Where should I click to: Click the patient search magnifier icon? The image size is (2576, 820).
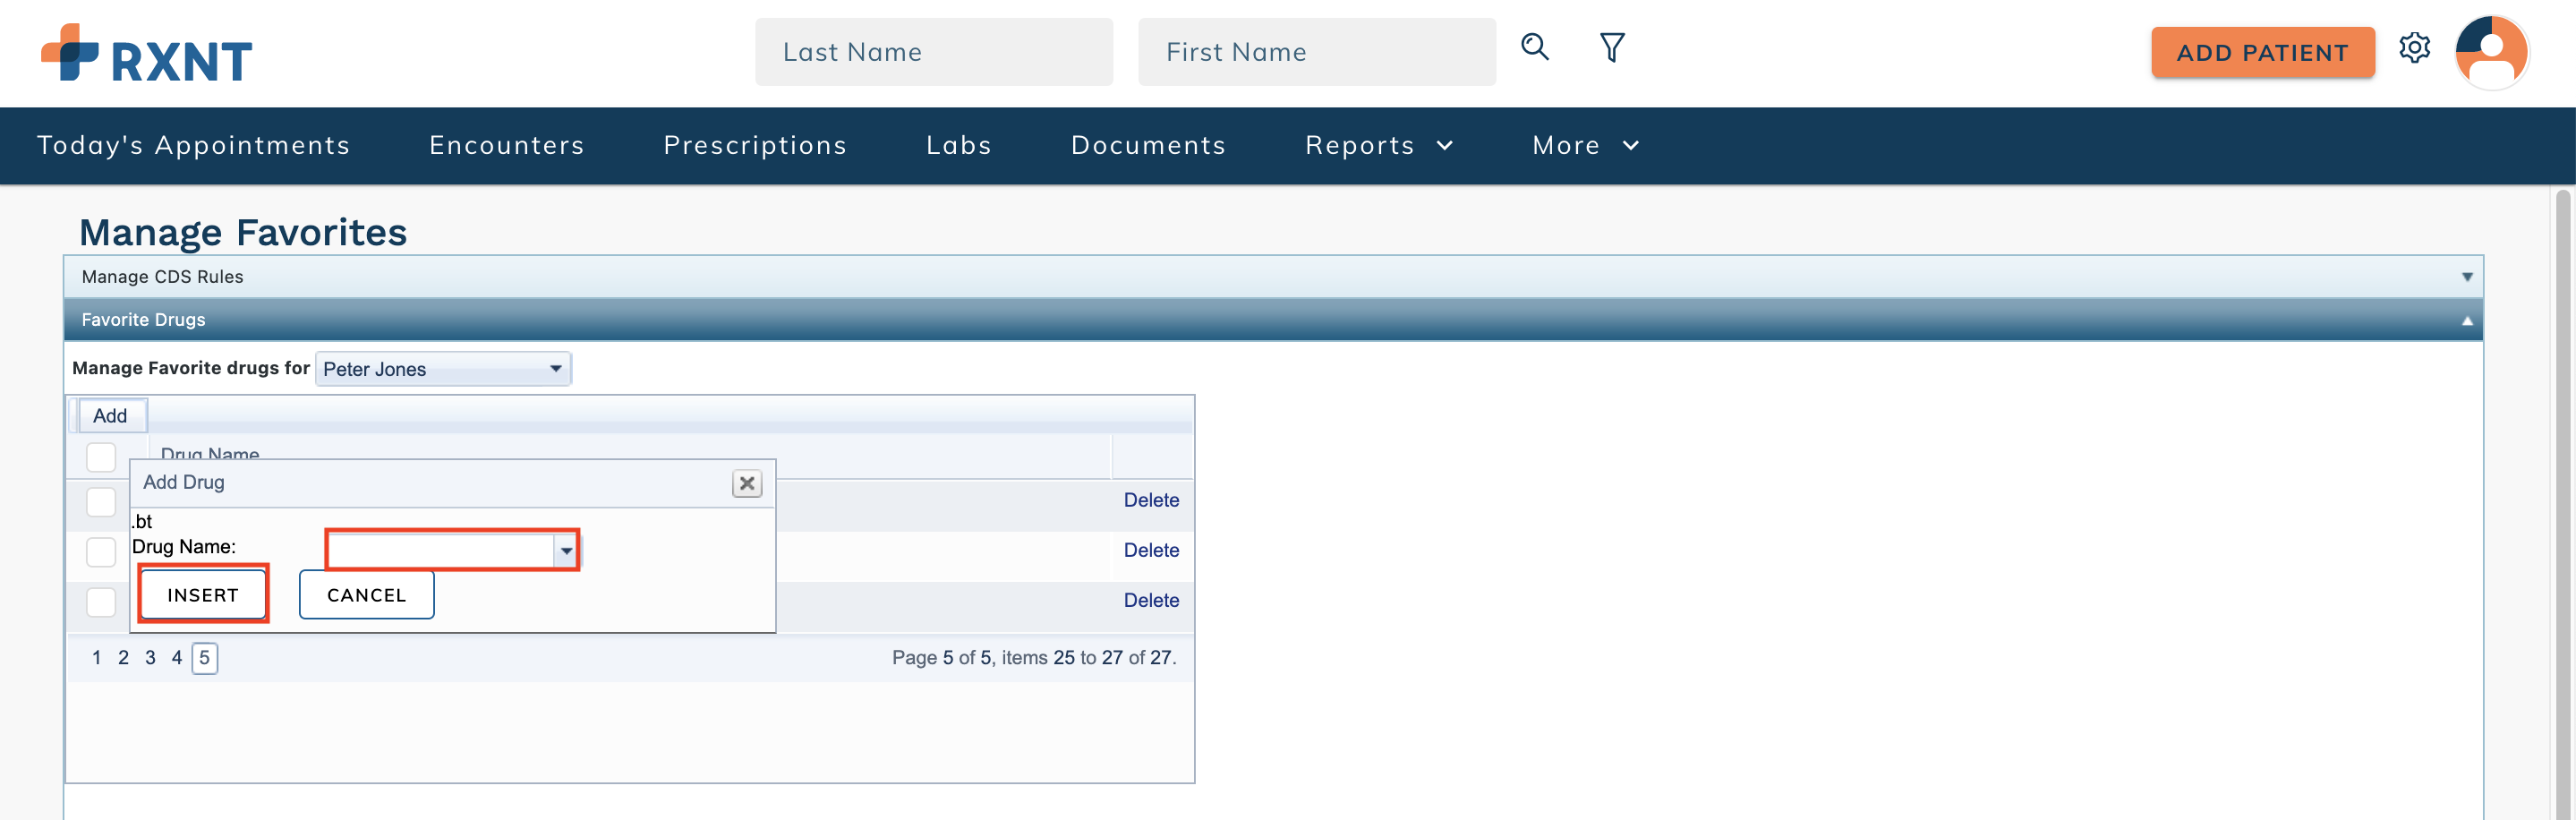coord(1535,47)
